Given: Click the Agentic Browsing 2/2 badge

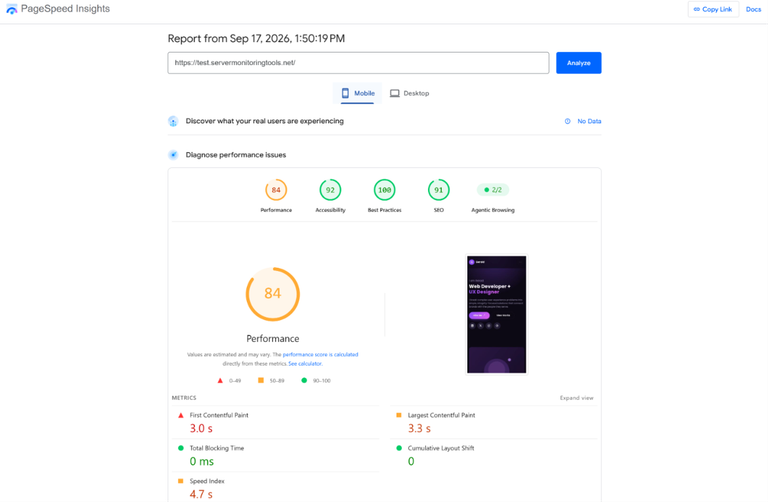Looking at the screenshot, I should [x=493, y=190].
